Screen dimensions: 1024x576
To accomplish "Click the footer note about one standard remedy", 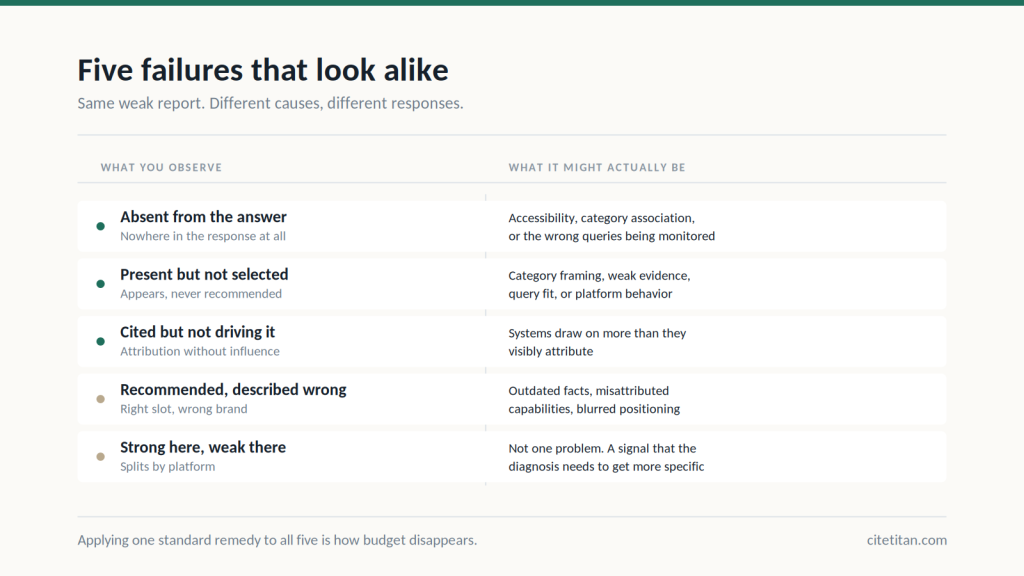I will pos(277,540).
